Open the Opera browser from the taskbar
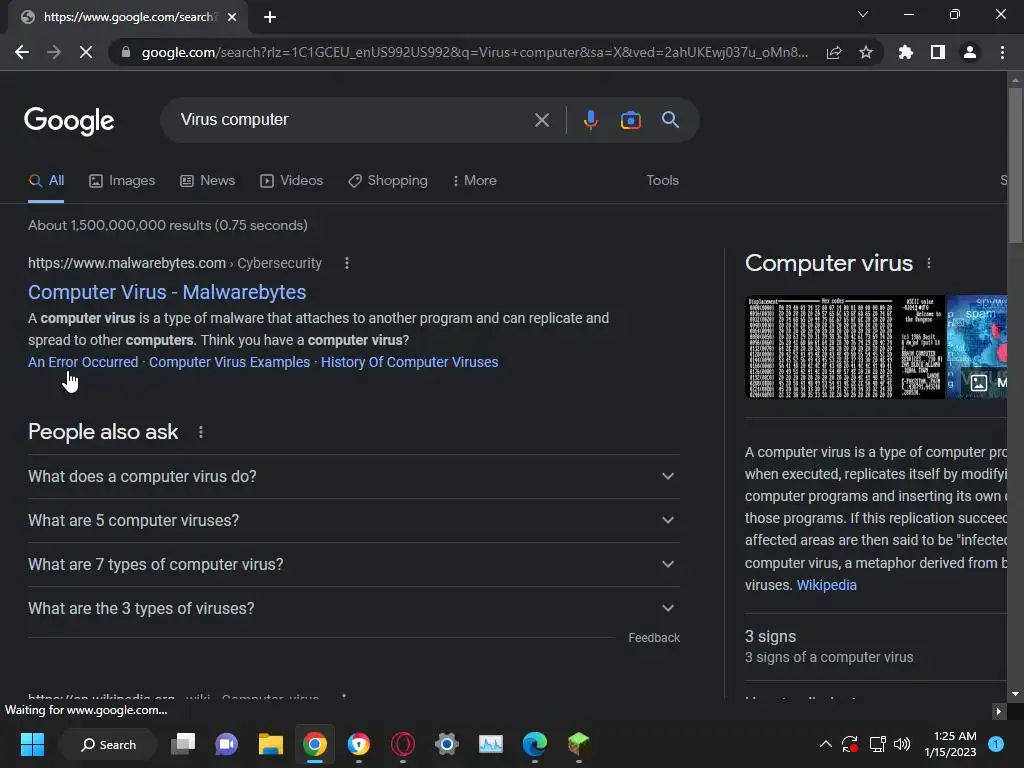Viewport: 1024px width, 768px height. click(x=402, y=744)
